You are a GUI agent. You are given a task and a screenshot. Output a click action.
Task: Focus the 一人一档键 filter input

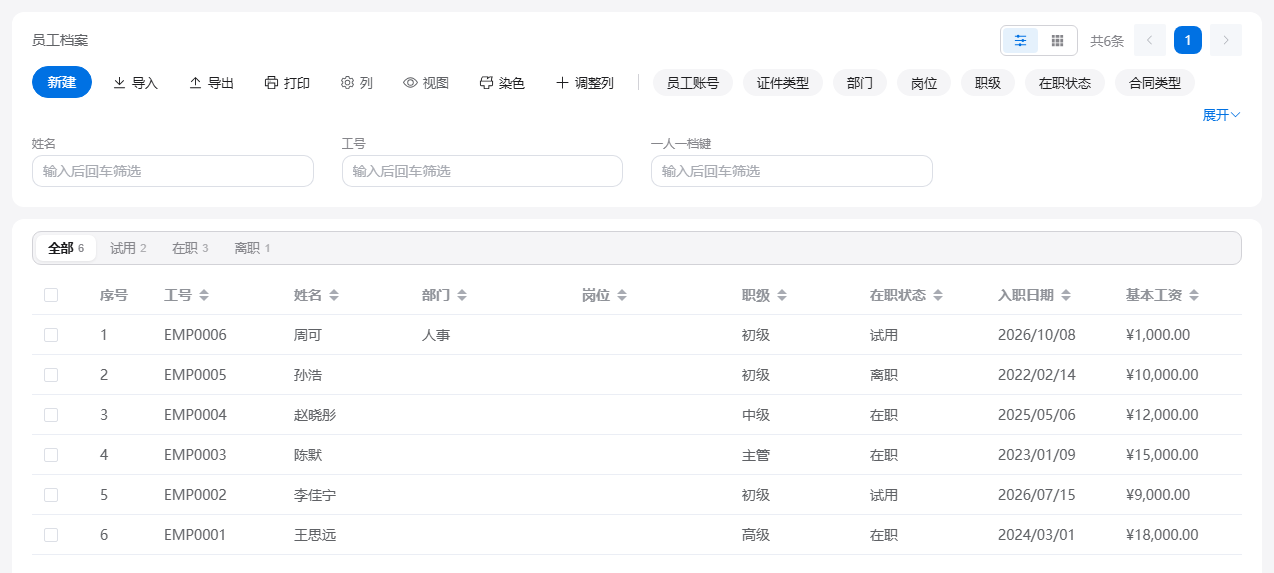(x=792, y=171)
